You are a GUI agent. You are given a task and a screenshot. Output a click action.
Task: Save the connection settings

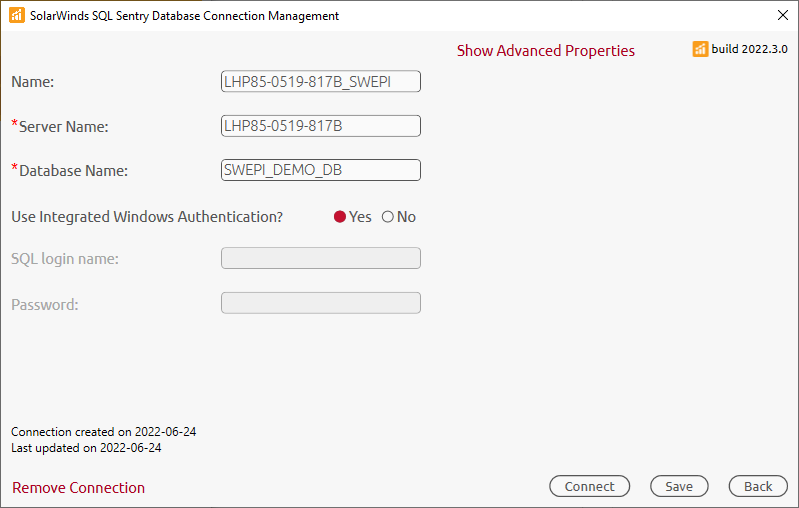point(678,486)
